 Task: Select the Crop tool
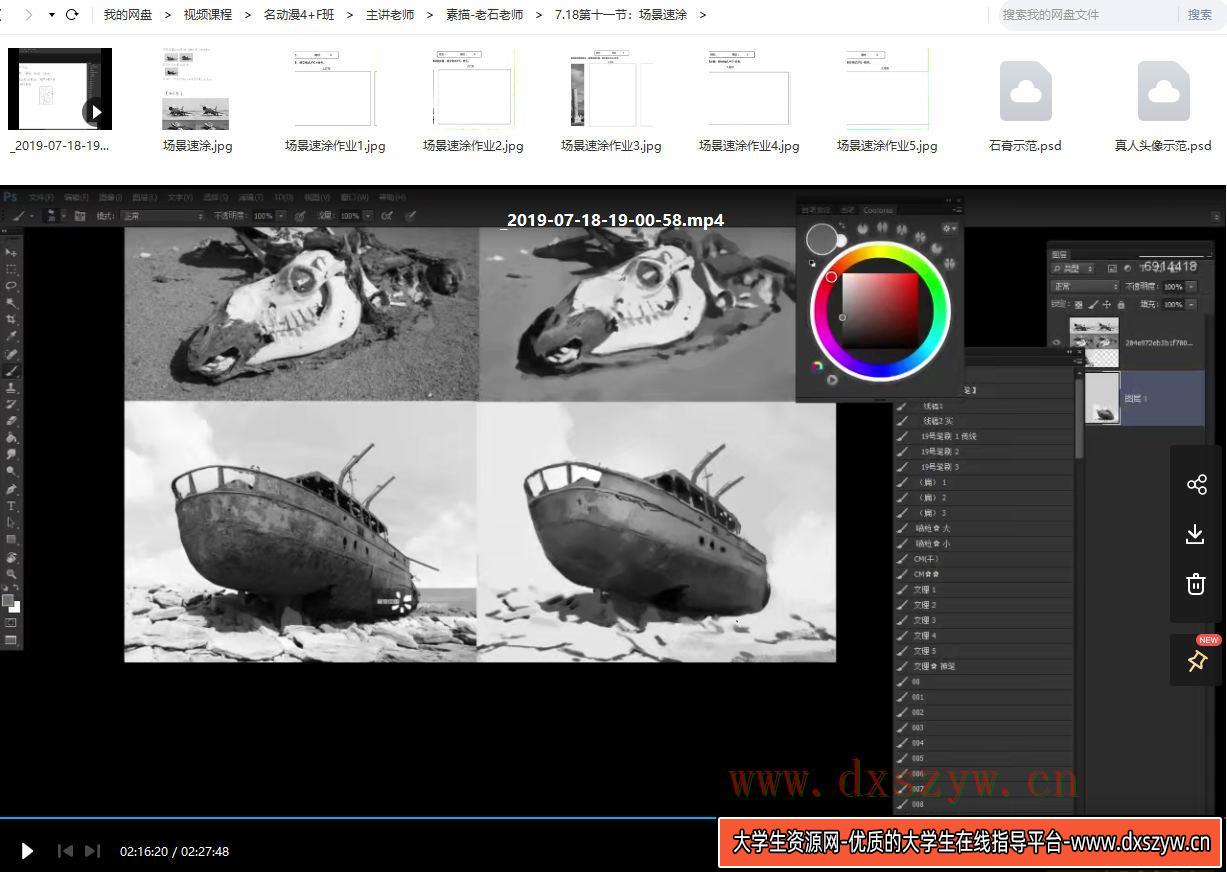click(x=11, y=320)
